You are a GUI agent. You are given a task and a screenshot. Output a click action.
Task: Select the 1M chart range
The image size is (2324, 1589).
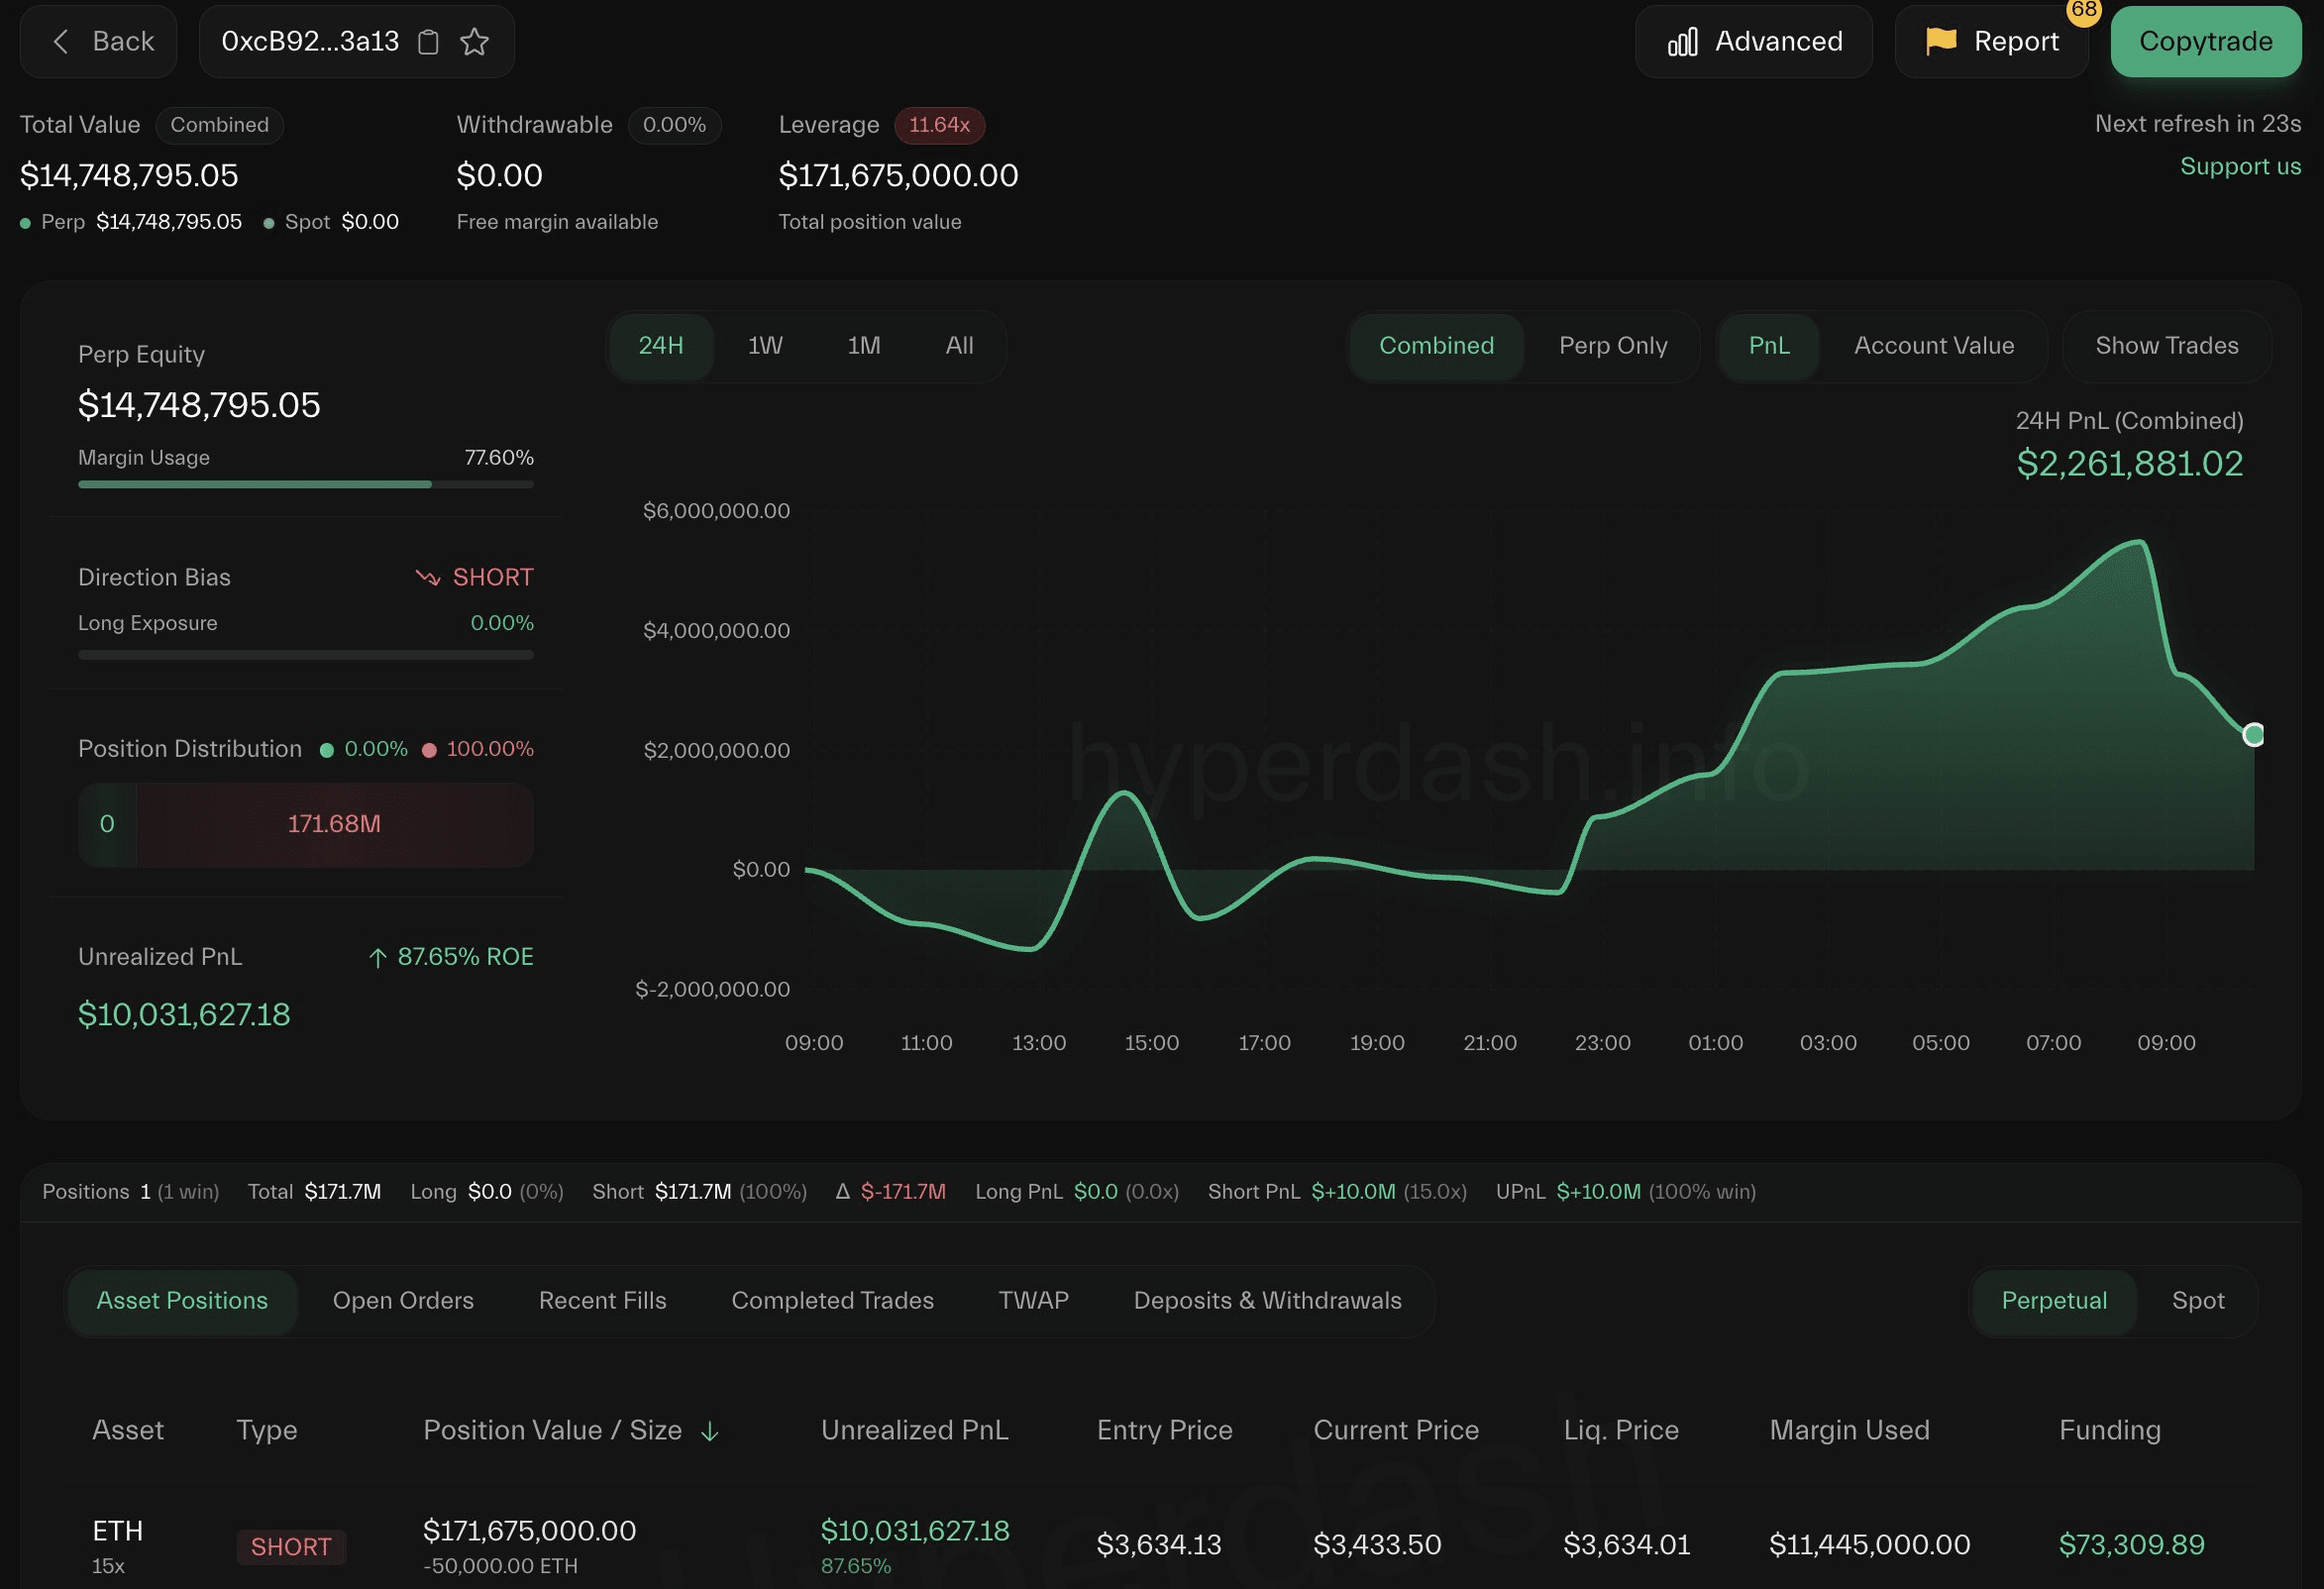[x=864, y=346]
